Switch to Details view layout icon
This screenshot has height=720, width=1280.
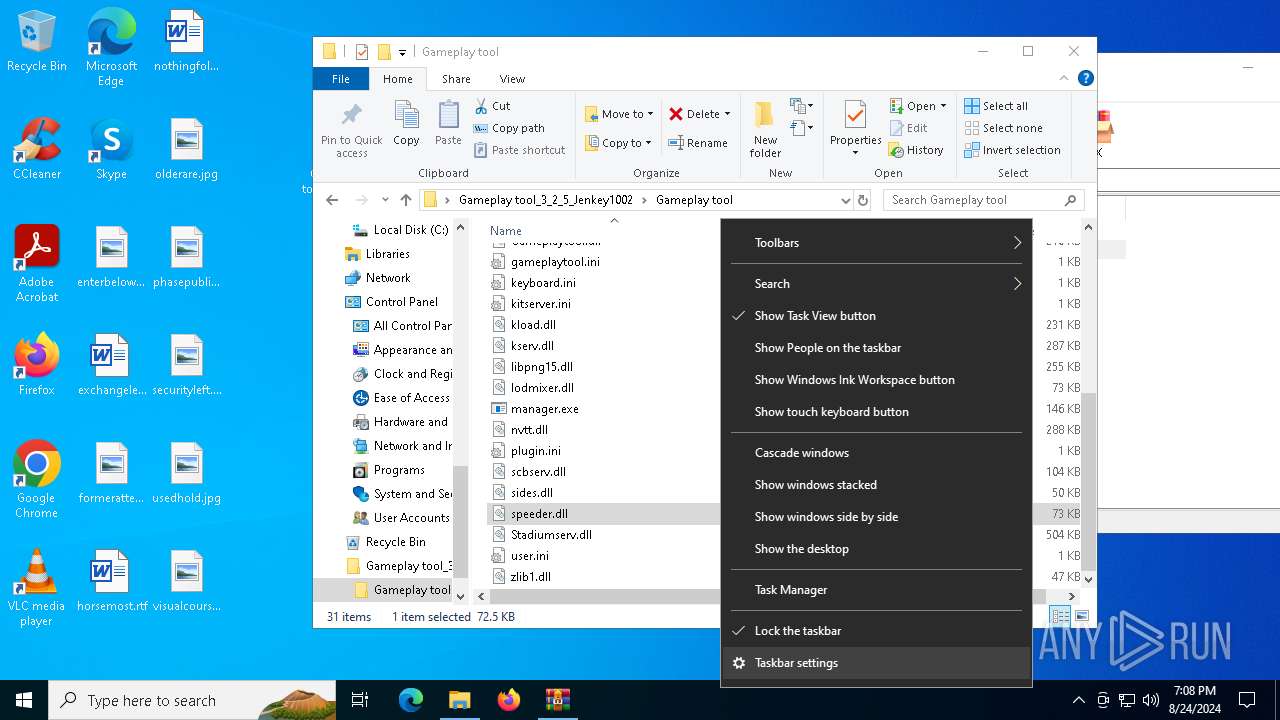click(1060, 617)
